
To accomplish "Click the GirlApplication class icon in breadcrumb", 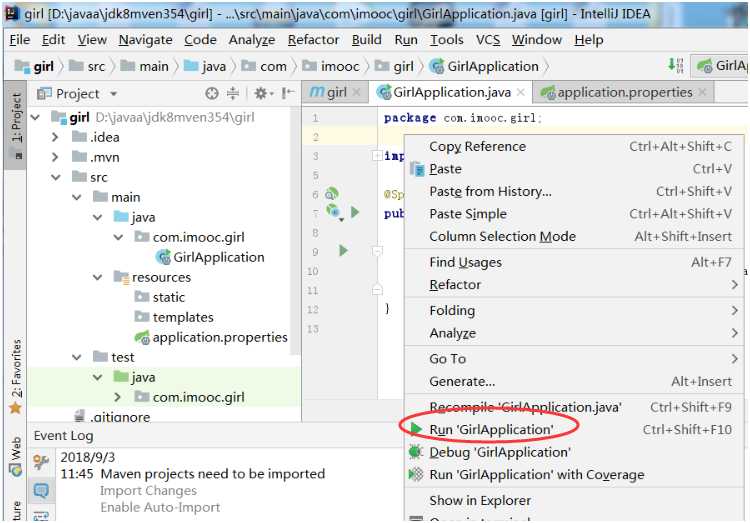I will [x=436, y=66].
